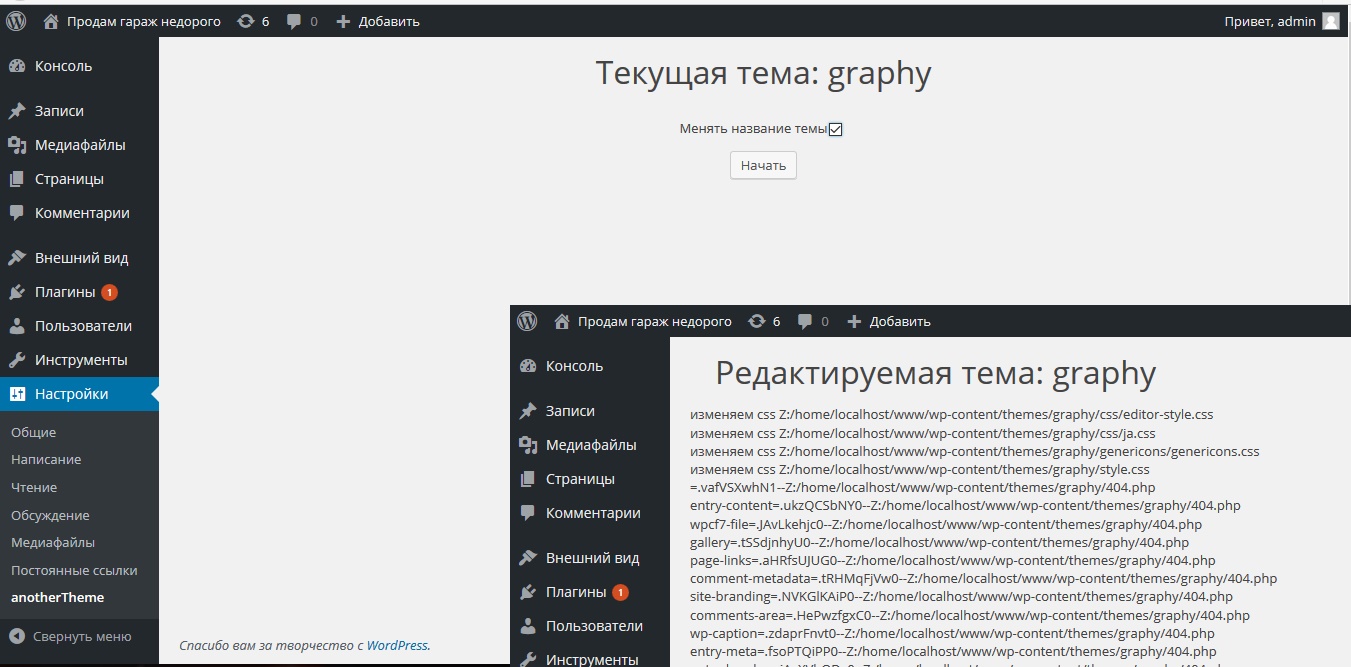This screenshot has width=1351, height=667.
Task: Click Добавить in the inset window bar
Action: (x=900, y=321)
